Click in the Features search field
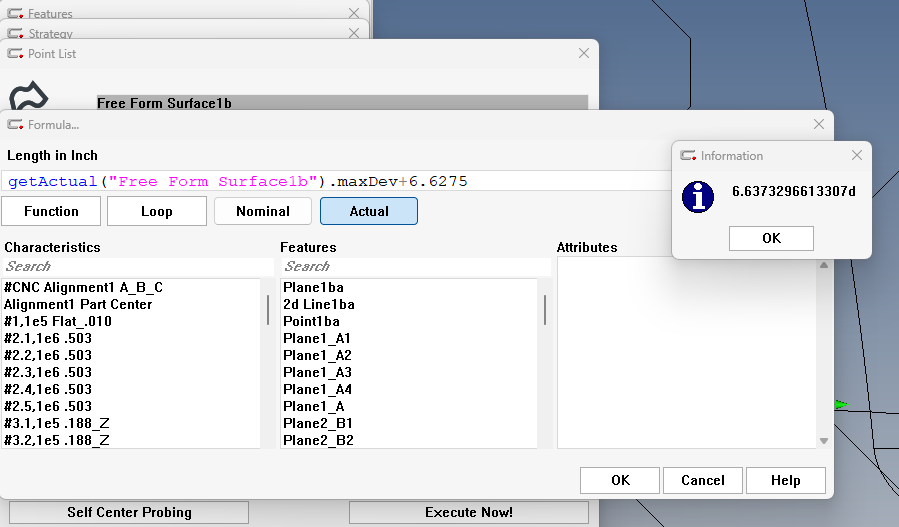The image size is (899, 527). click(415, 266)
